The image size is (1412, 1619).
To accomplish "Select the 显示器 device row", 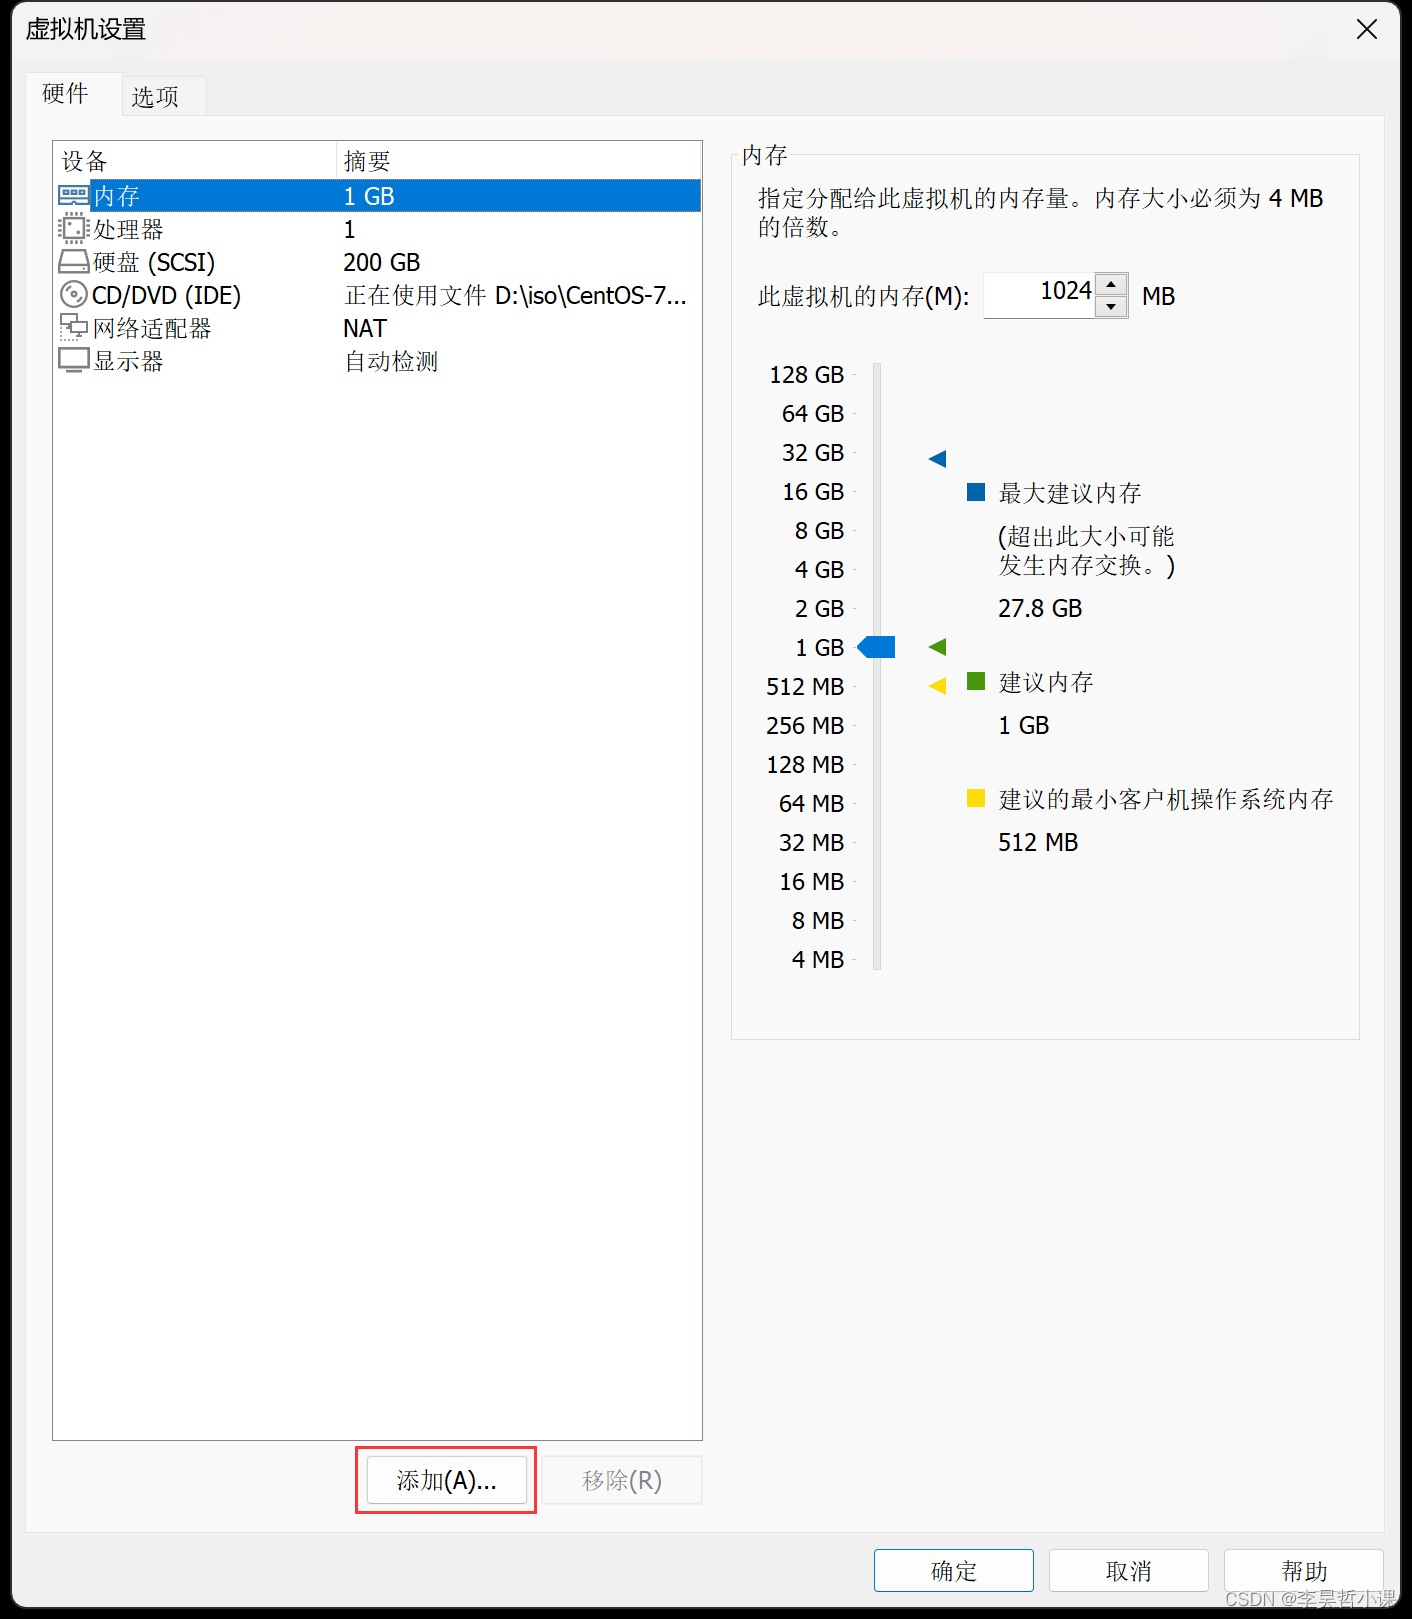I will (x=378, y=361).
